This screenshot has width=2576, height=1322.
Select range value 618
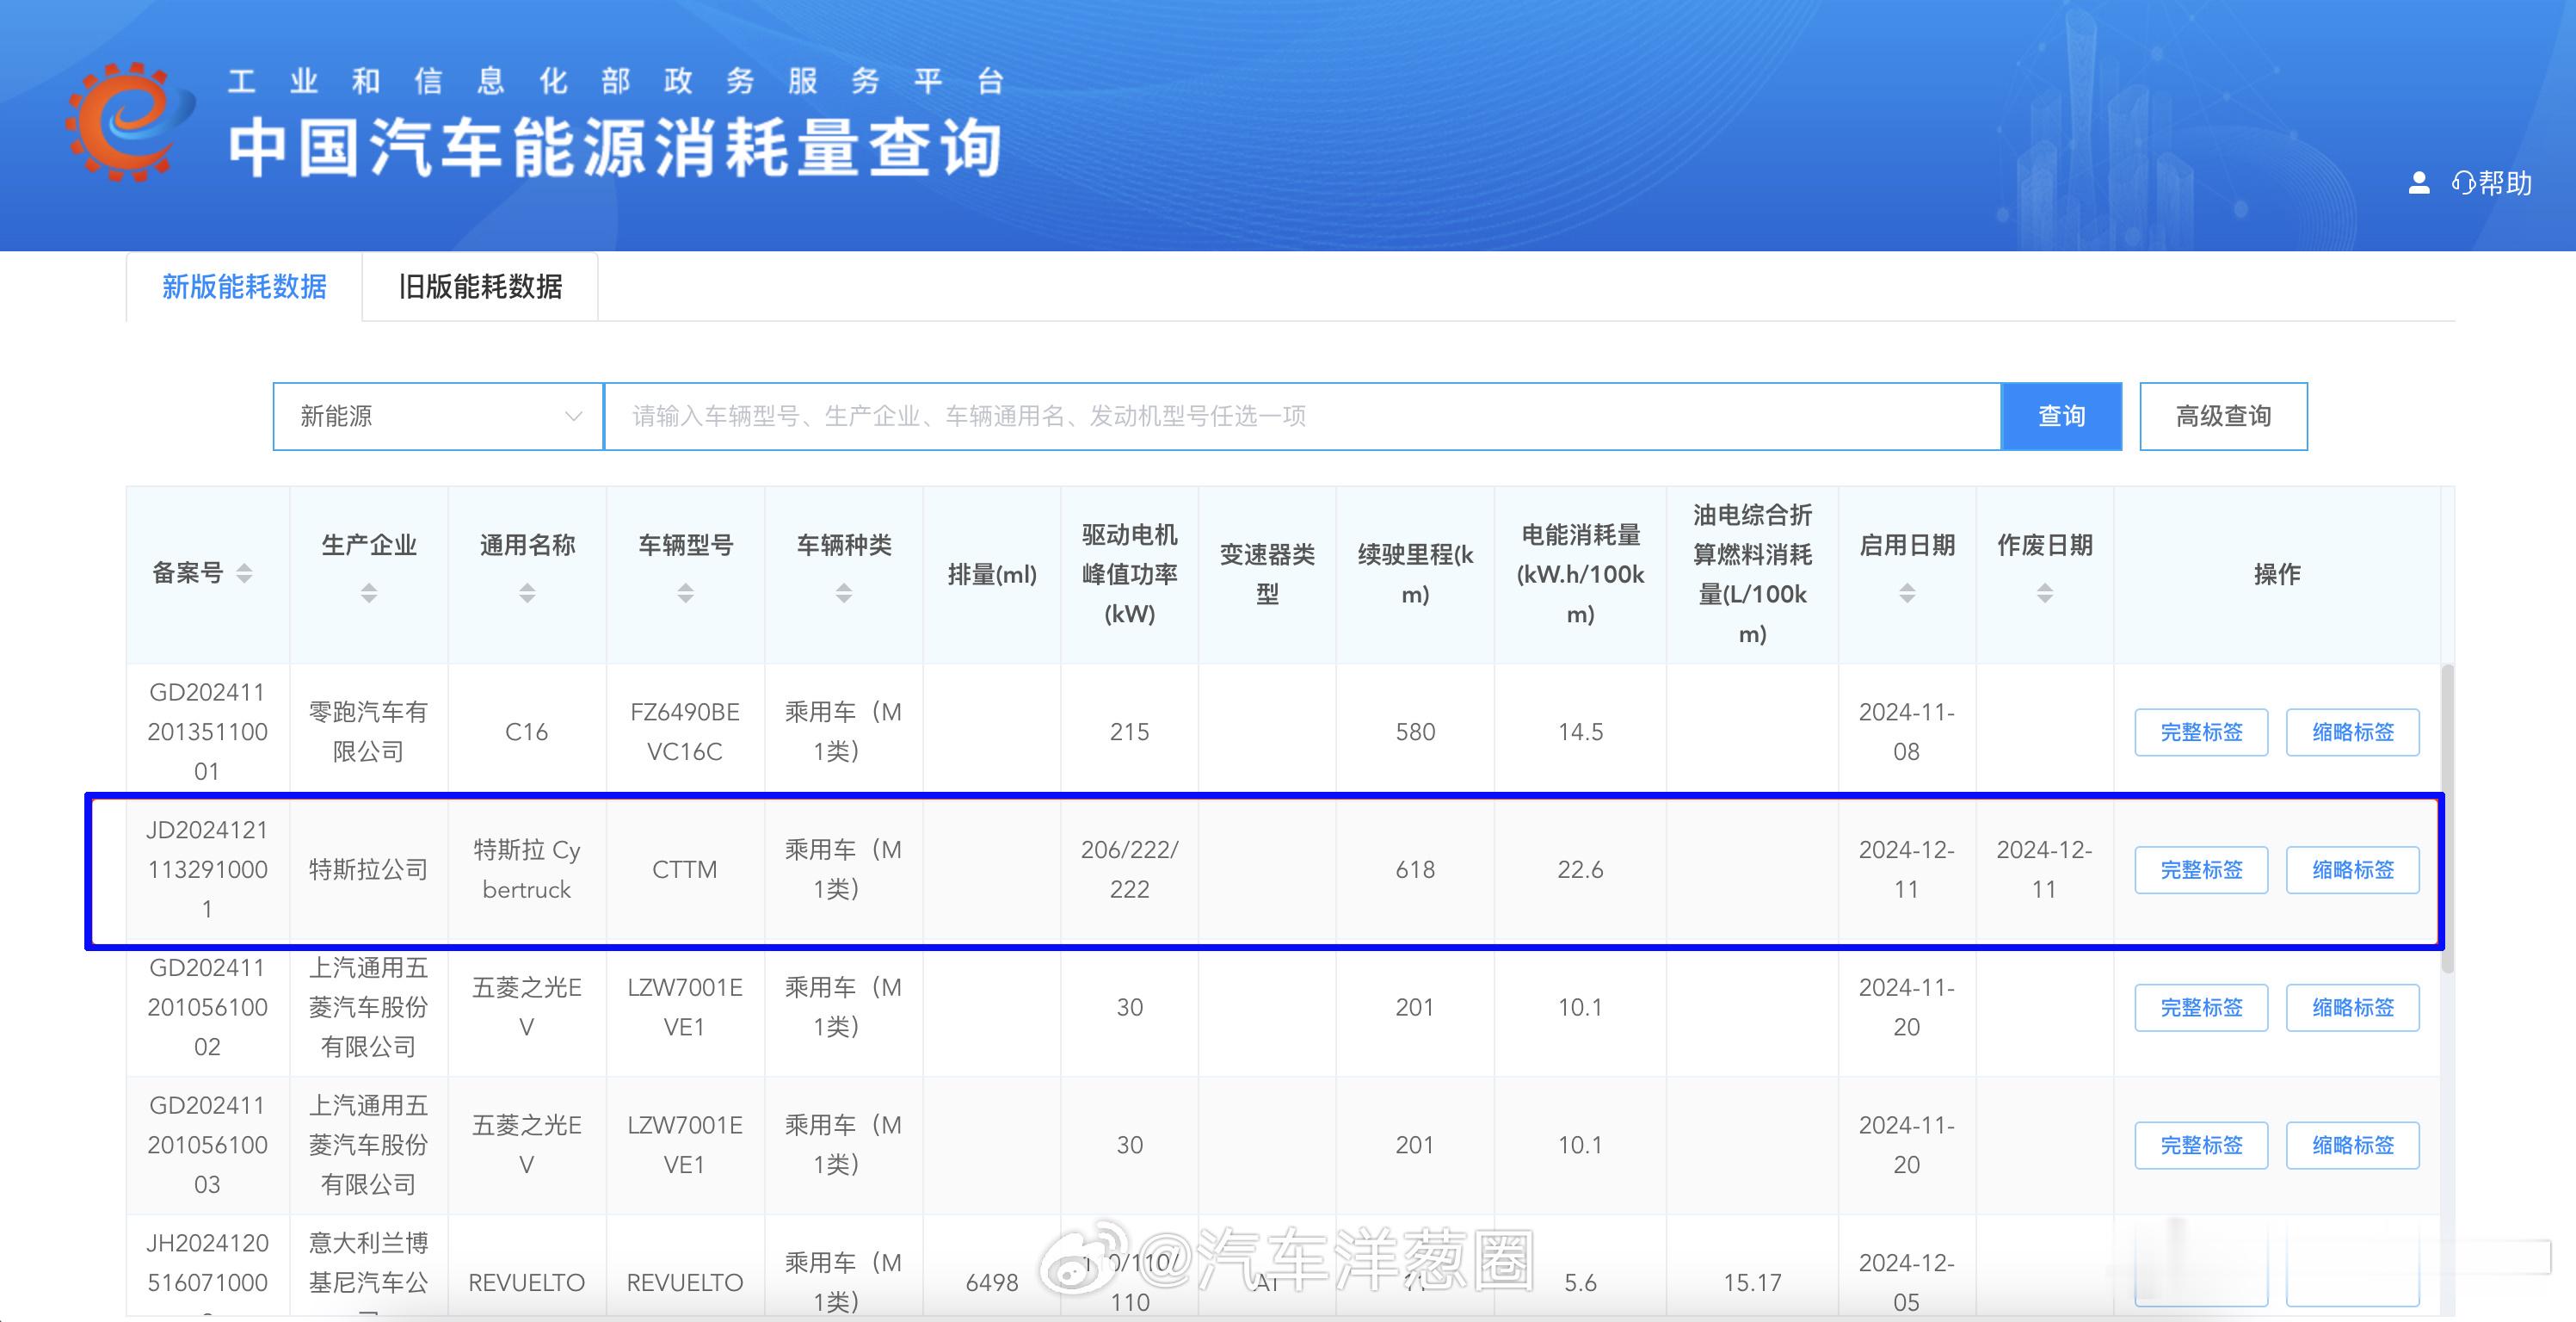(1415, 870)
